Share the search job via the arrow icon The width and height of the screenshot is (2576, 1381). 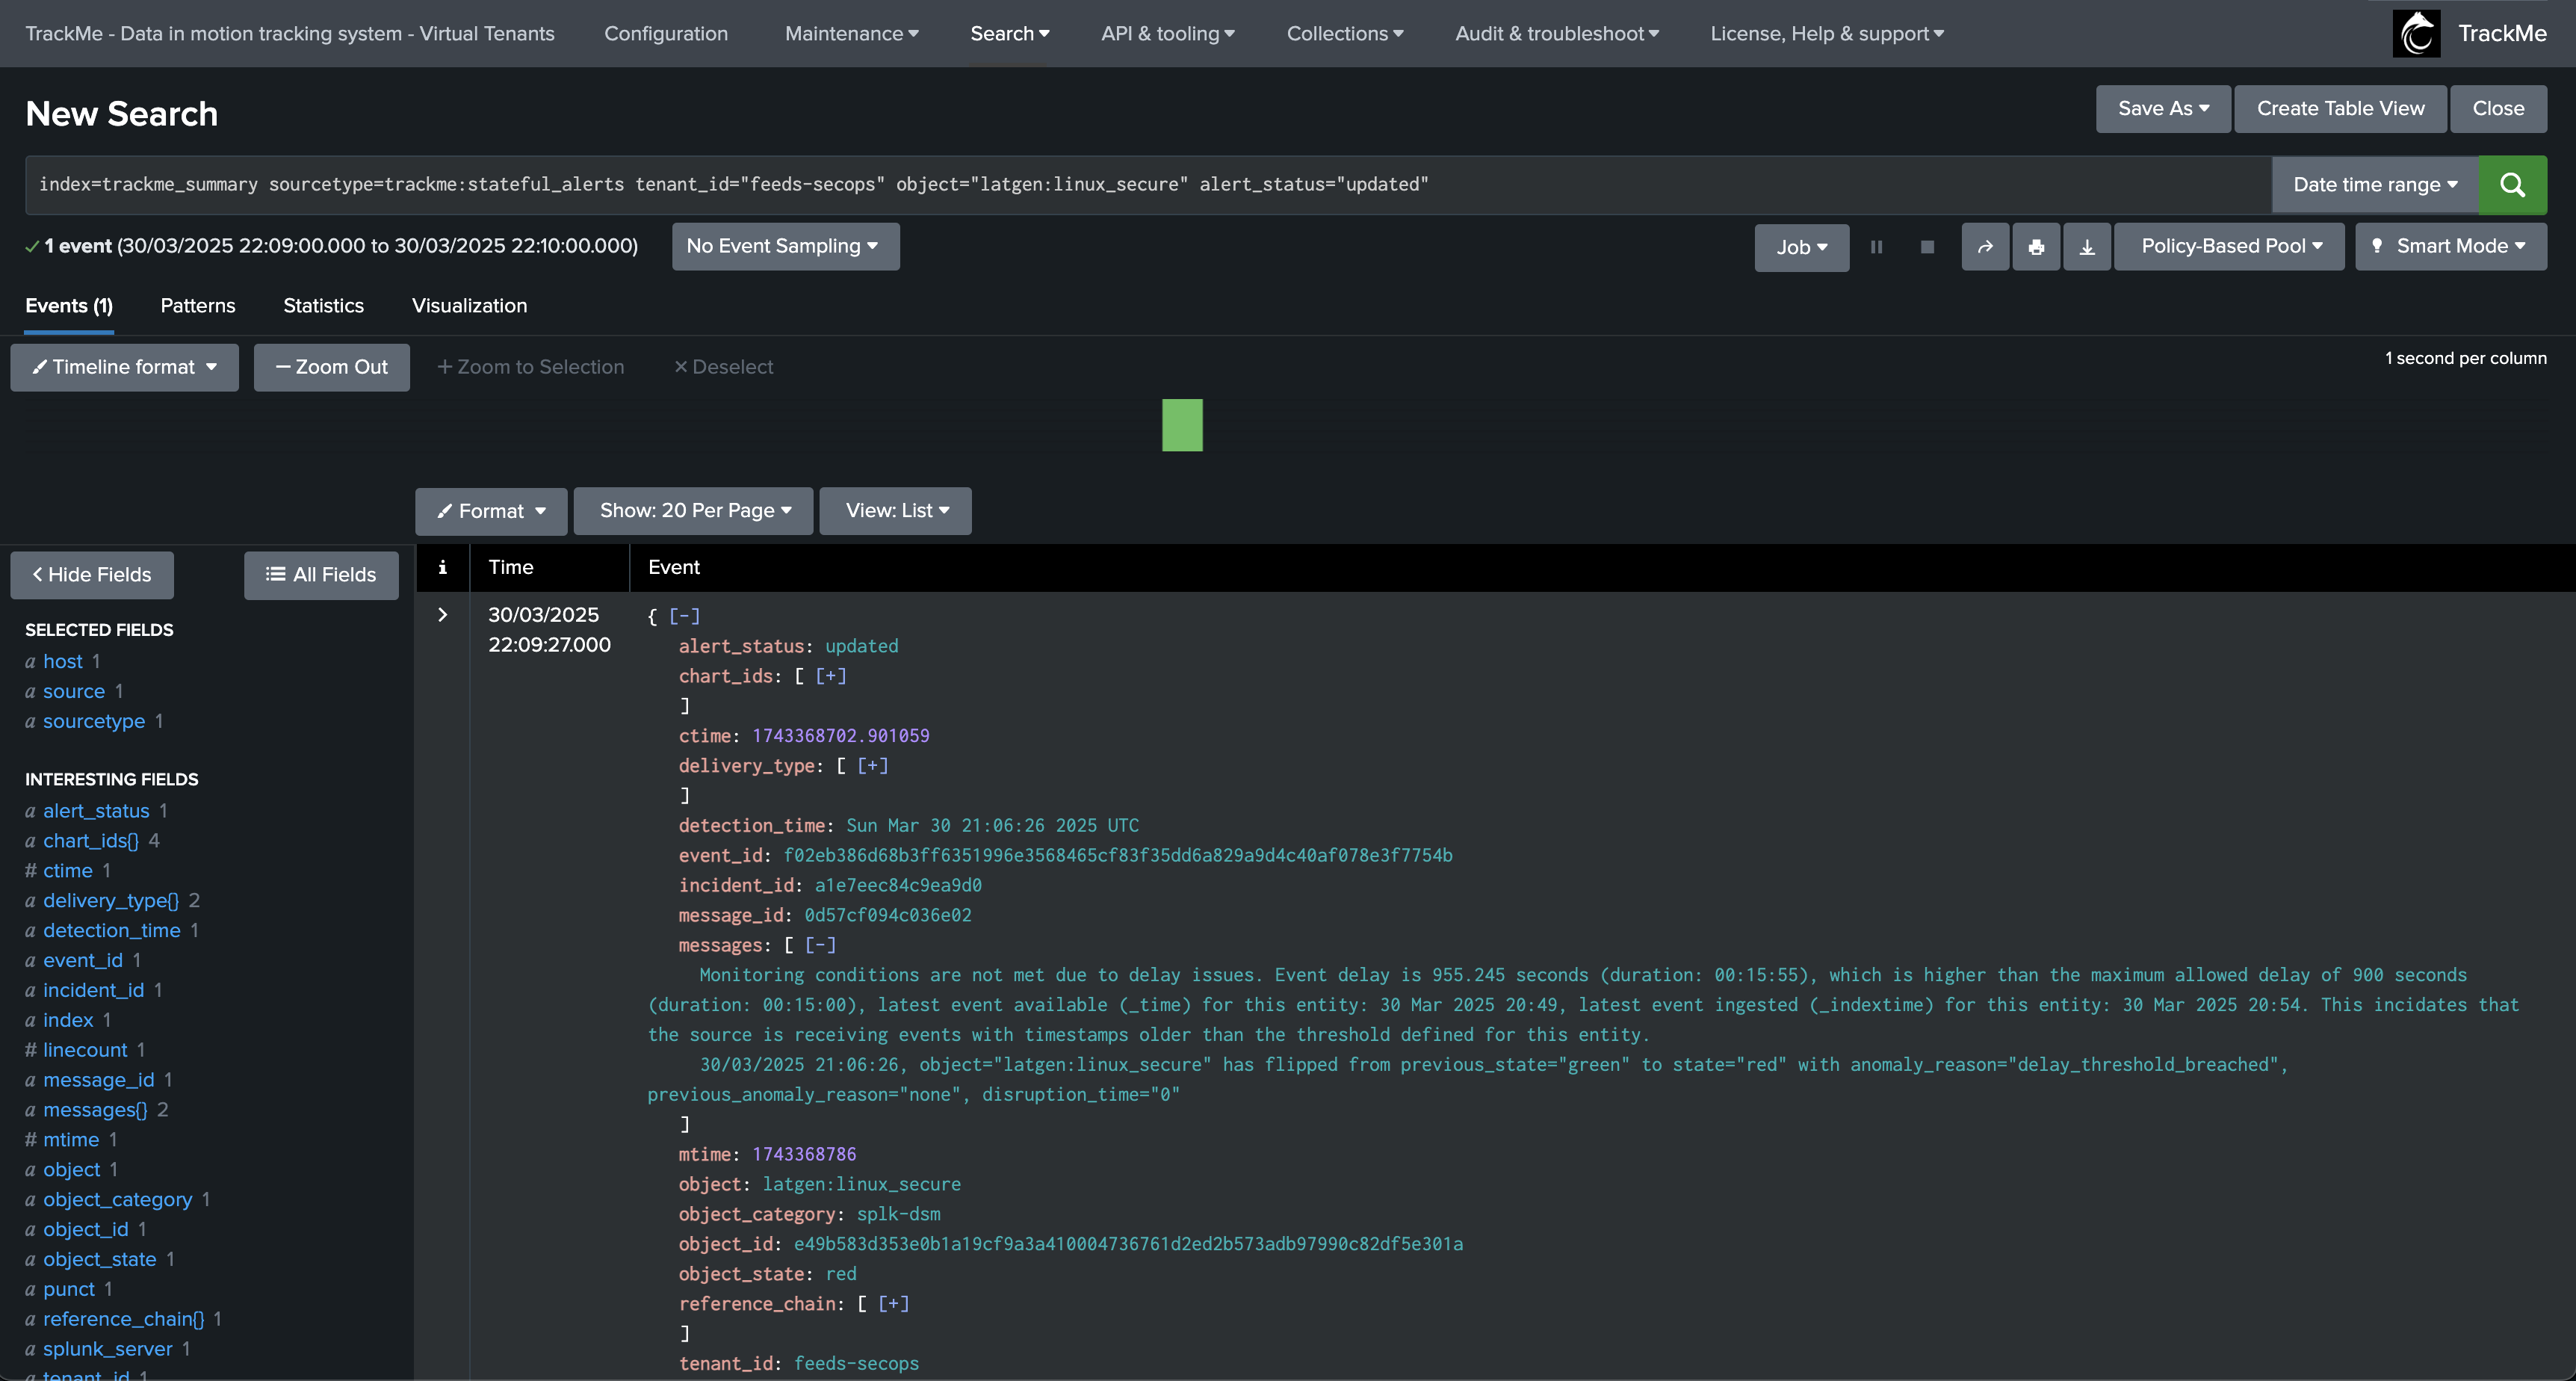[1985, 247]
